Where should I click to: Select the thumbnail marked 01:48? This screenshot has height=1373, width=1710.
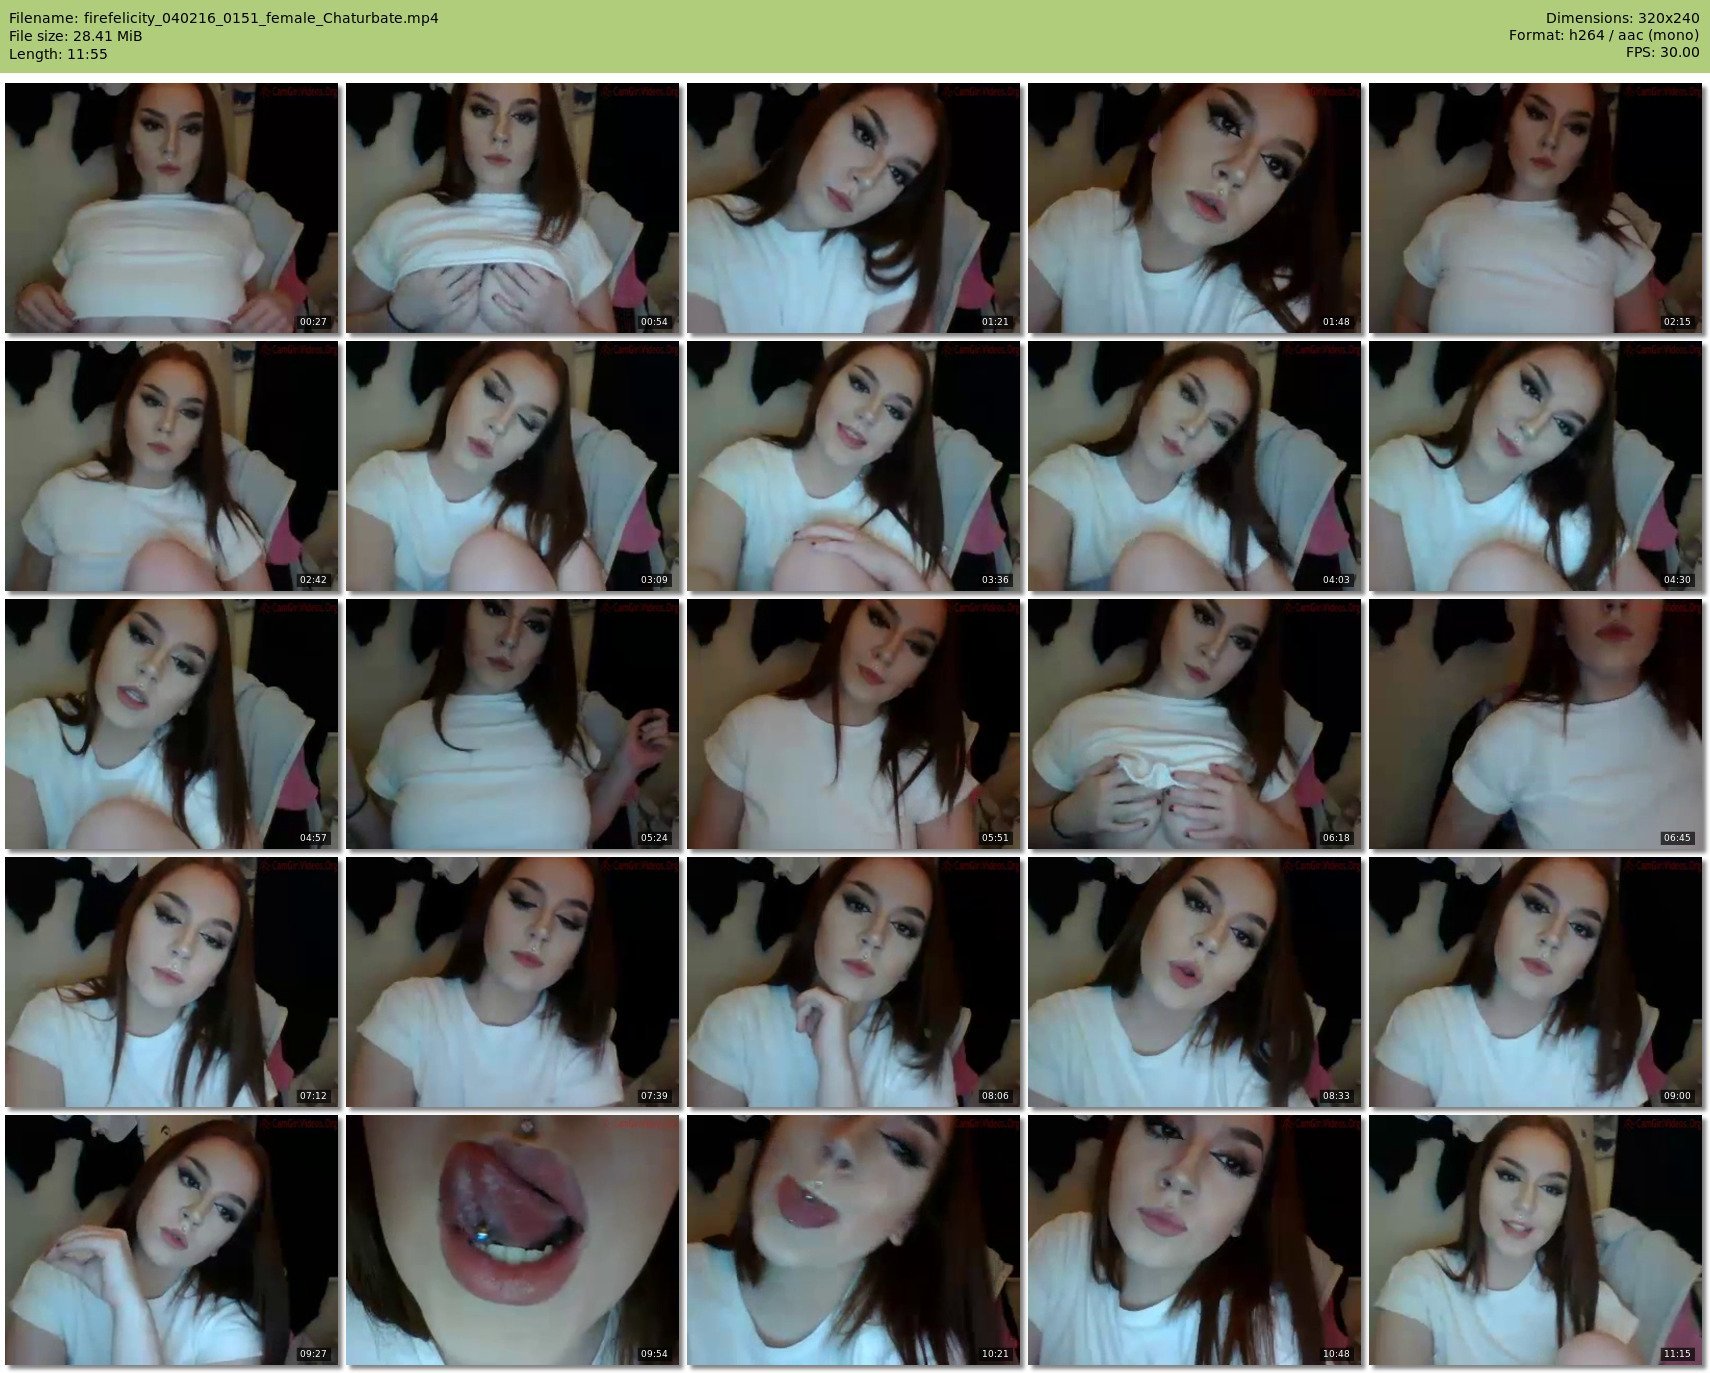click(x=1194, y=208)
